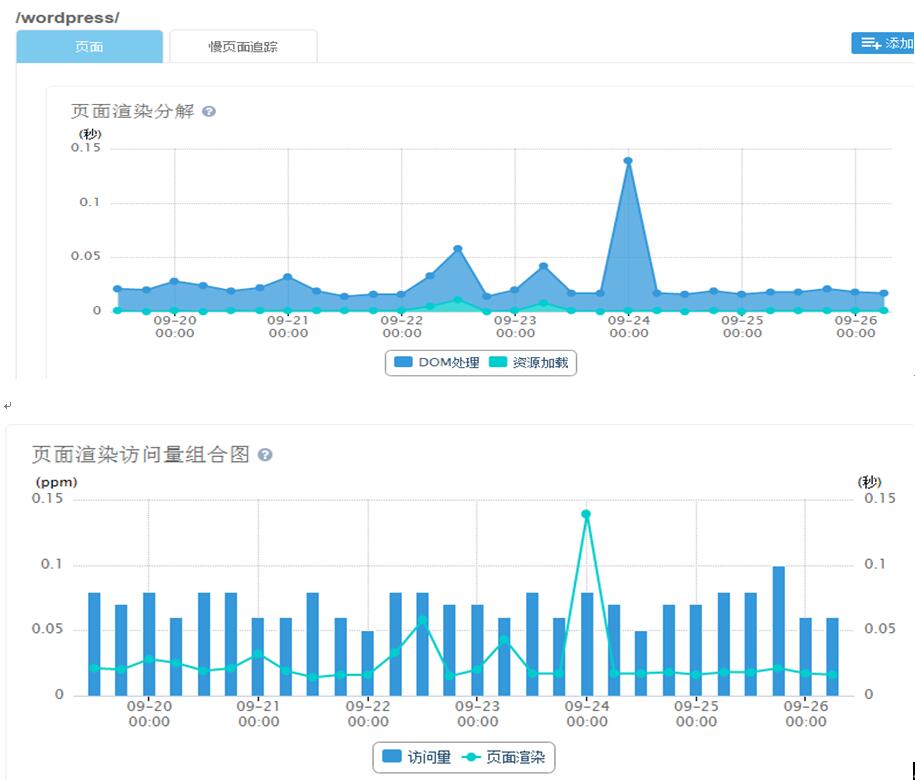The height and width of the screenshot is (780, 915).
Task: Click the small arrow icon above the lower chart panel
Action: (8, 404)
